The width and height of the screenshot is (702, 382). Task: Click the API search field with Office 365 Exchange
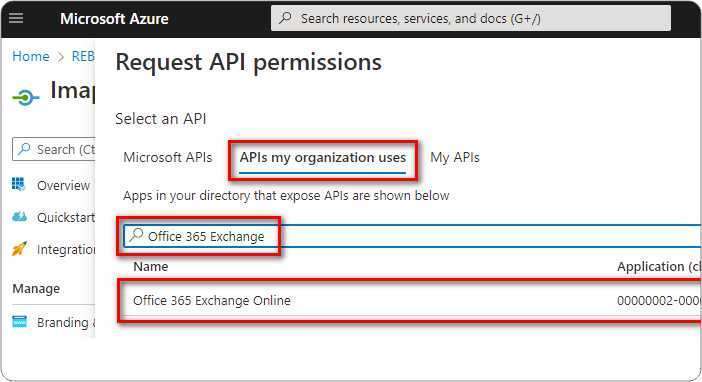pos(412,236)
